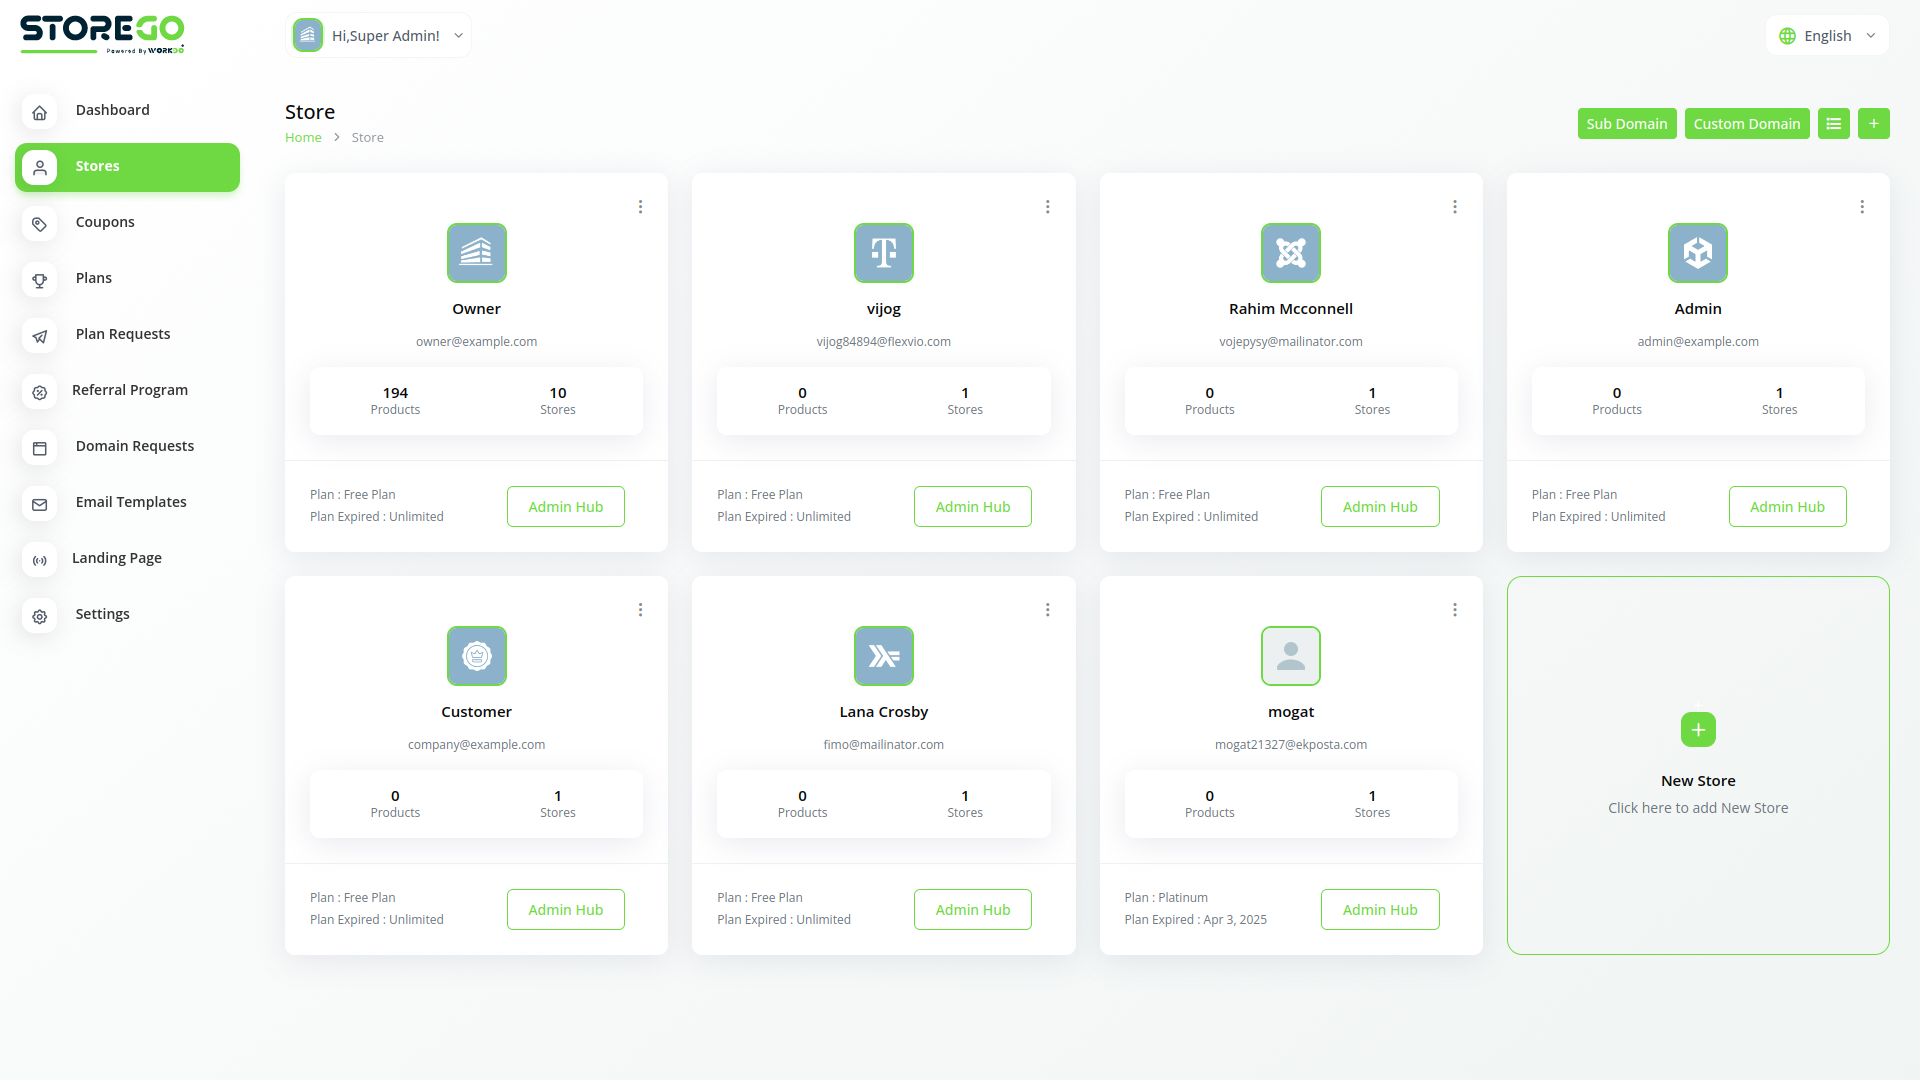Expand the Hi, Super Admin dropdown
The width and height of the screenshot is (1920, 1080).
(378, 36)
